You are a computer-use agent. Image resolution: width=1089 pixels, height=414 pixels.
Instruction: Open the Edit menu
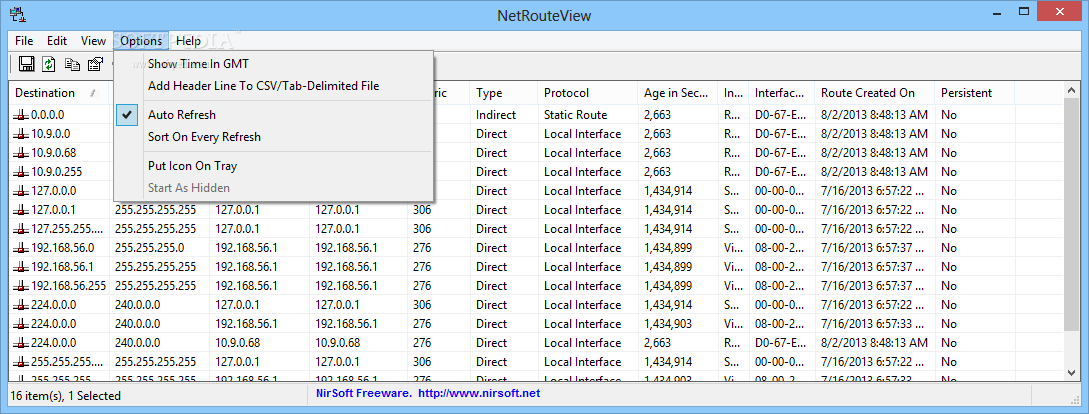(x=57, y=41)
